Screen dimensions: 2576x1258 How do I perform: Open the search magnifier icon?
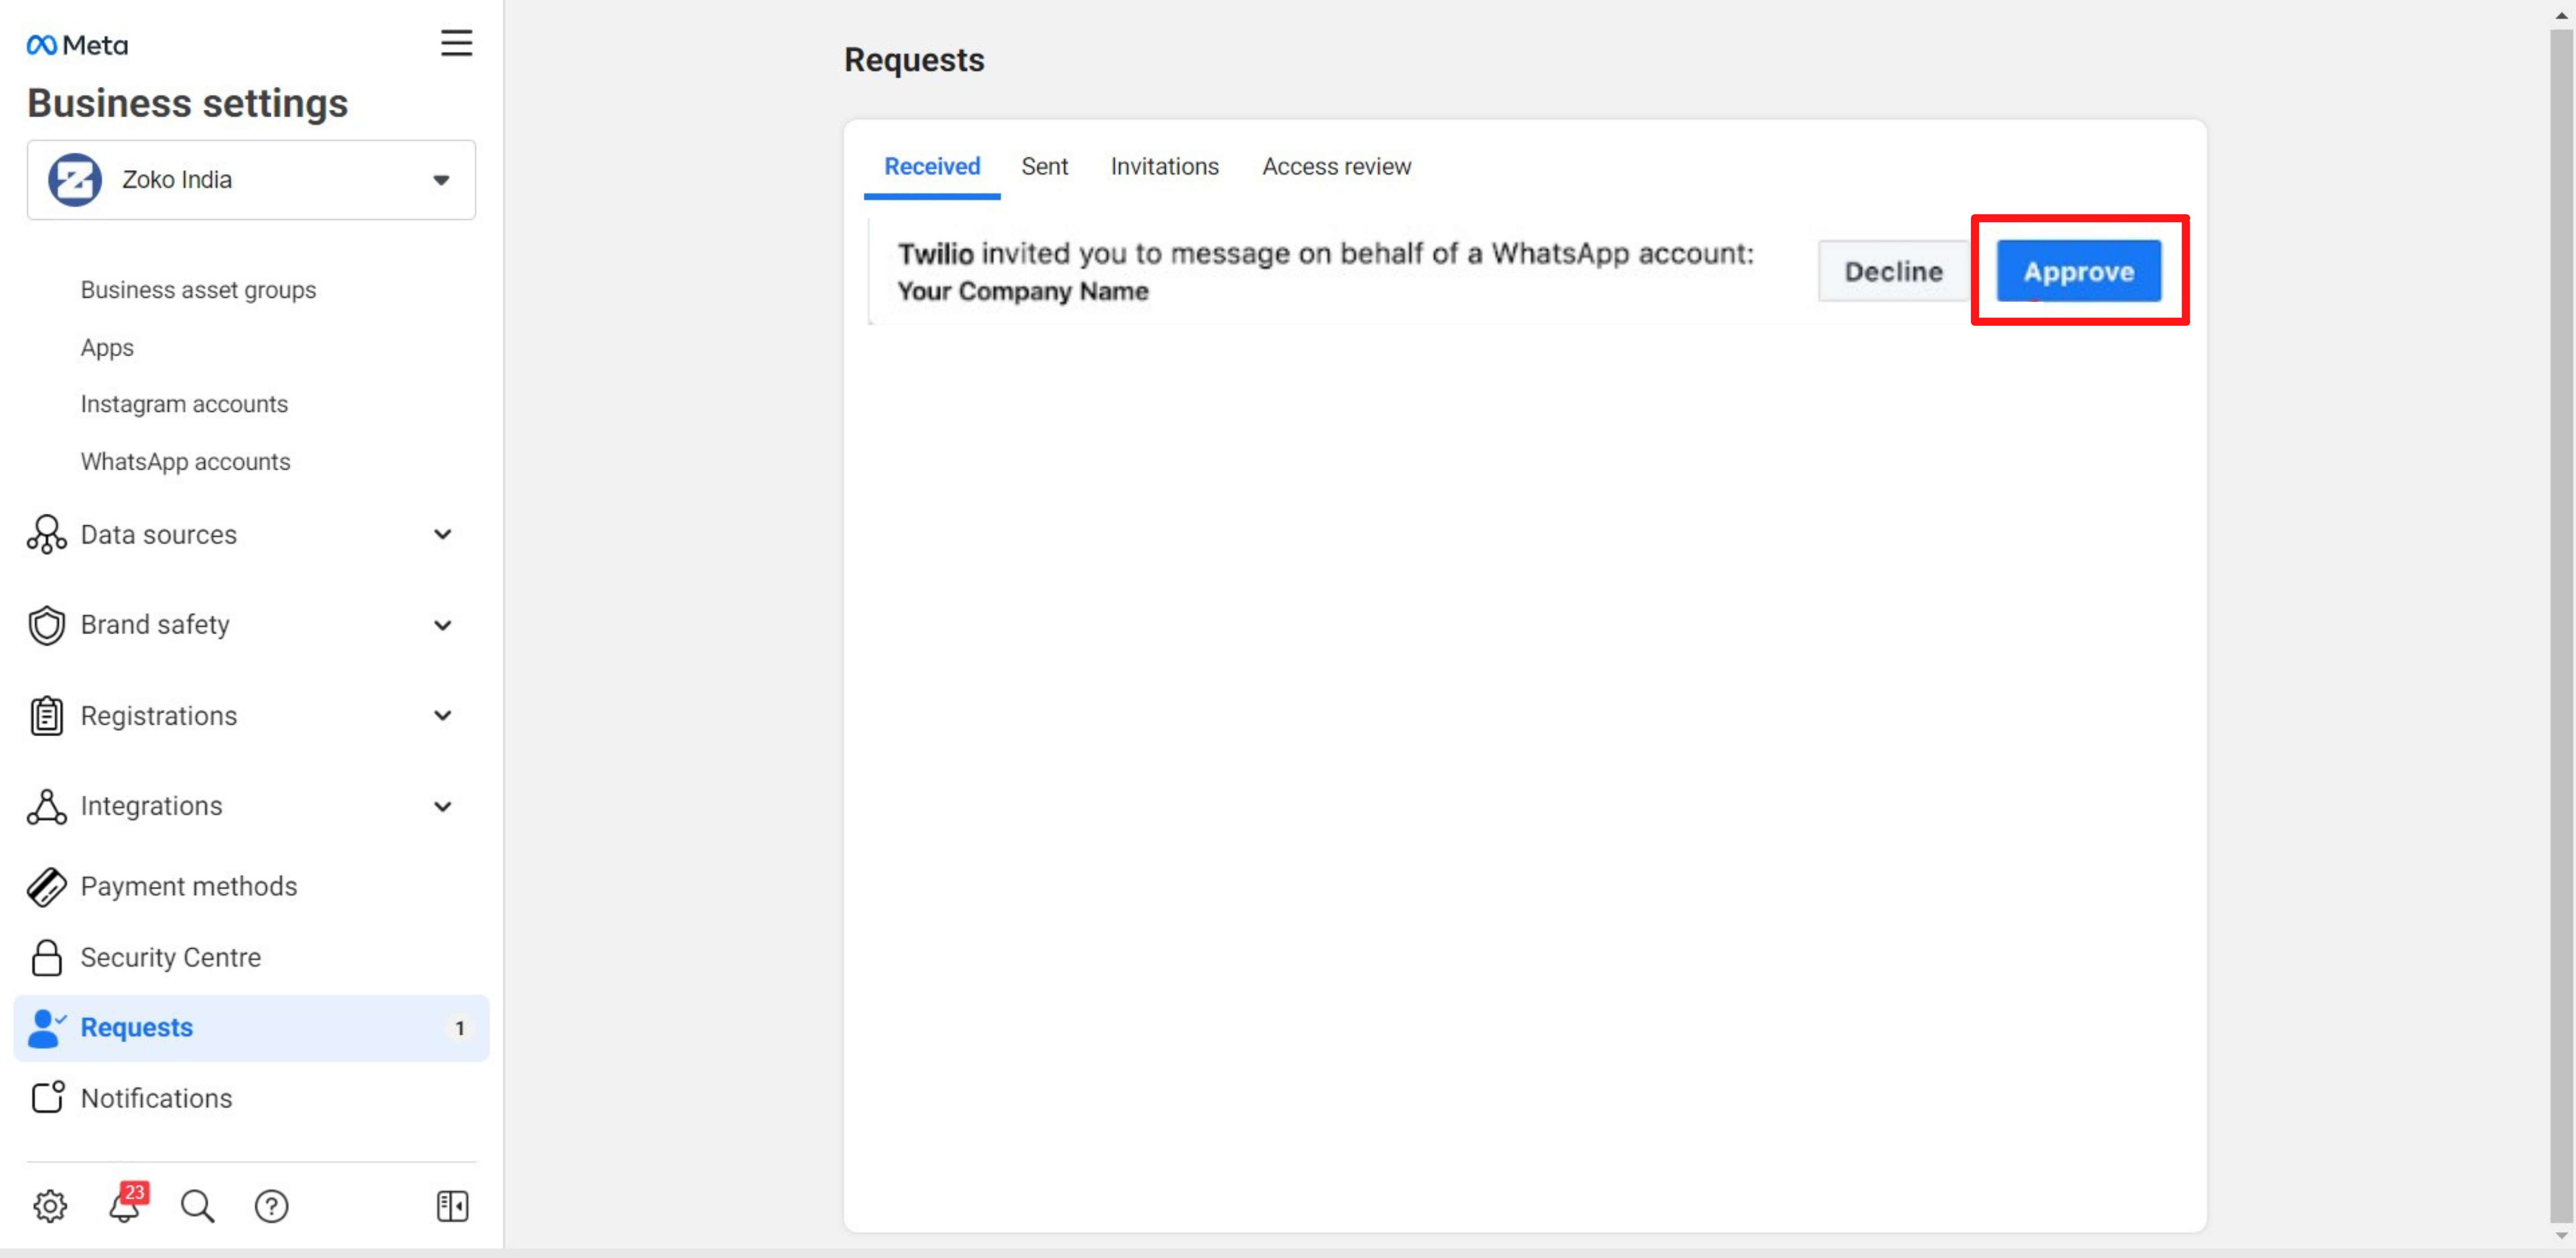(x=198, y=1206)
